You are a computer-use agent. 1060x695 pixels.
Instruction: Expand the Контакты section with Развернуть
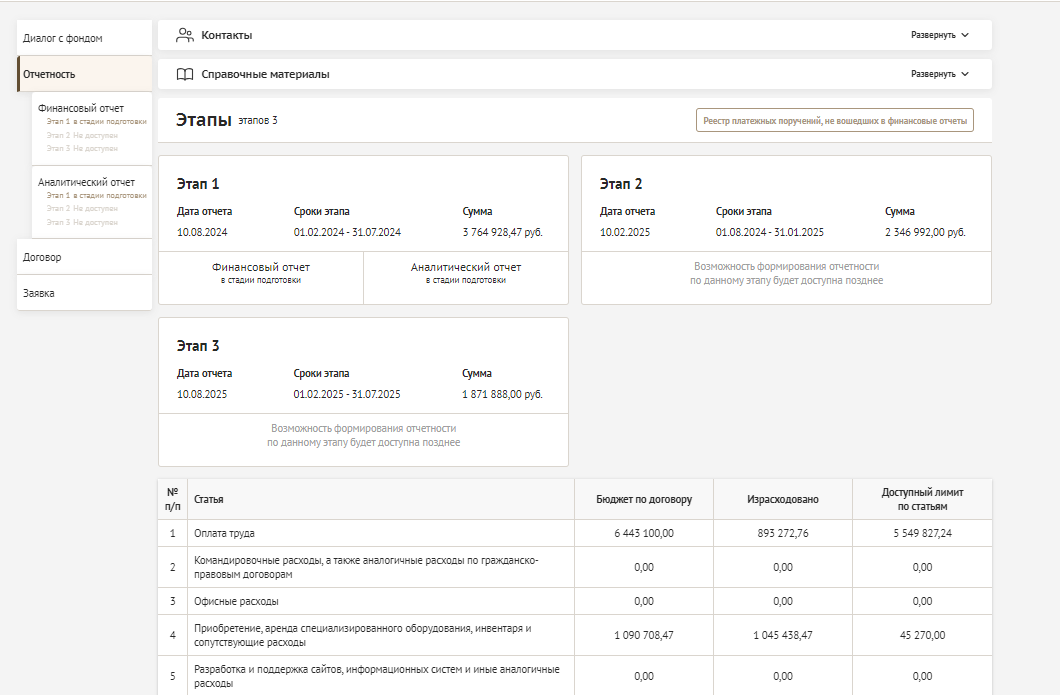pyautogui.click(x=939, y=35)
